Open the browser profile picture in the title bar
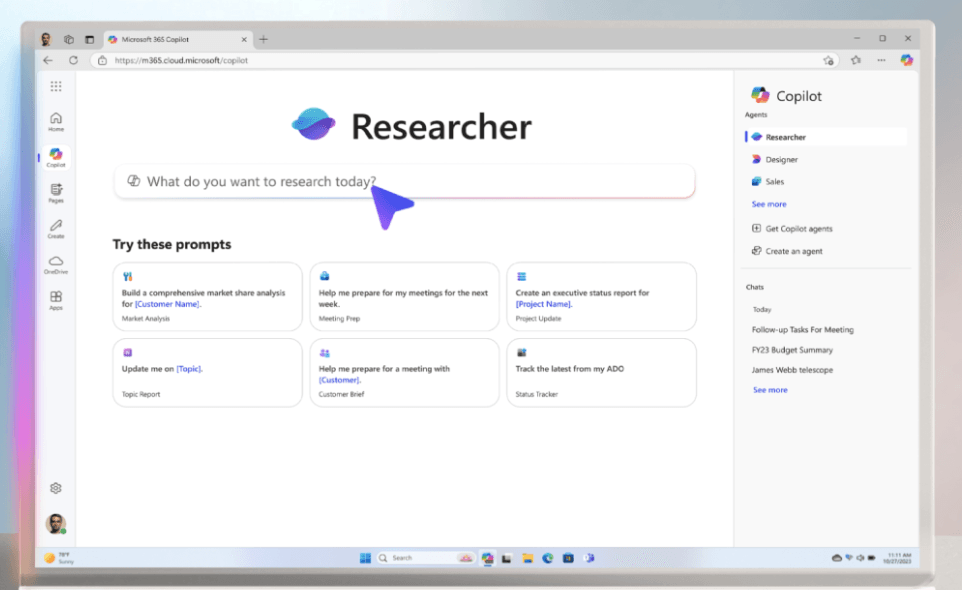The height and width of the screenshot is (590, 962). click(46, 39)
